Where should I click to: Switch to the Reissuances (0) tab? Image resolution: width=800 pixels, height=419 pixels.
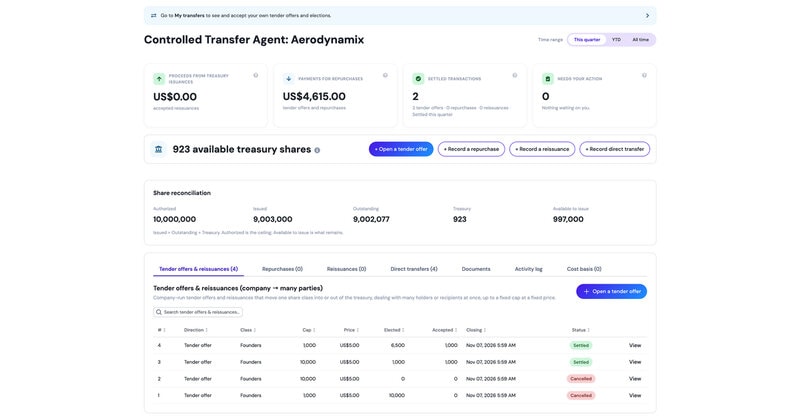pos(346,269)
